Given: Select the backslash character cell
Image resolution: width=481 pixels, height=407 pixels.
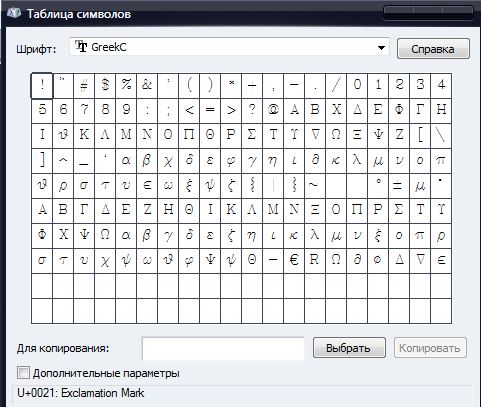Looking at the screenshot, I should pos(441,136).
